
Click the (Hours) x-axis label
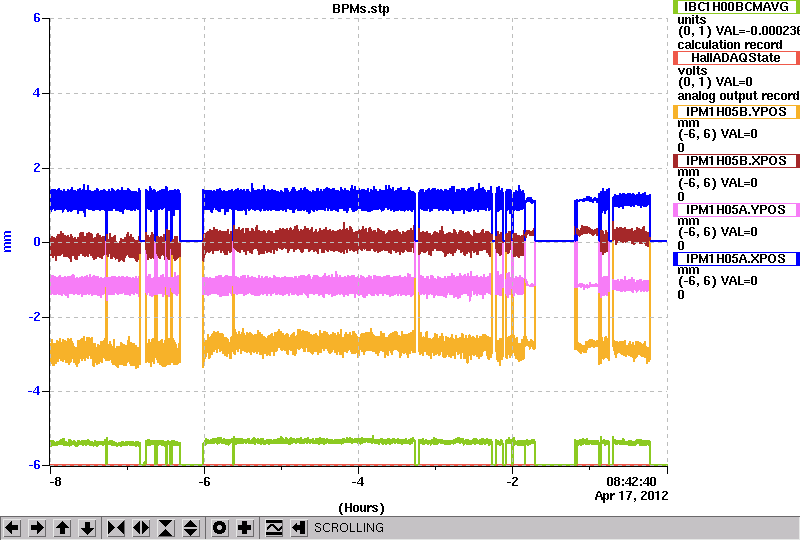[361, 508]
